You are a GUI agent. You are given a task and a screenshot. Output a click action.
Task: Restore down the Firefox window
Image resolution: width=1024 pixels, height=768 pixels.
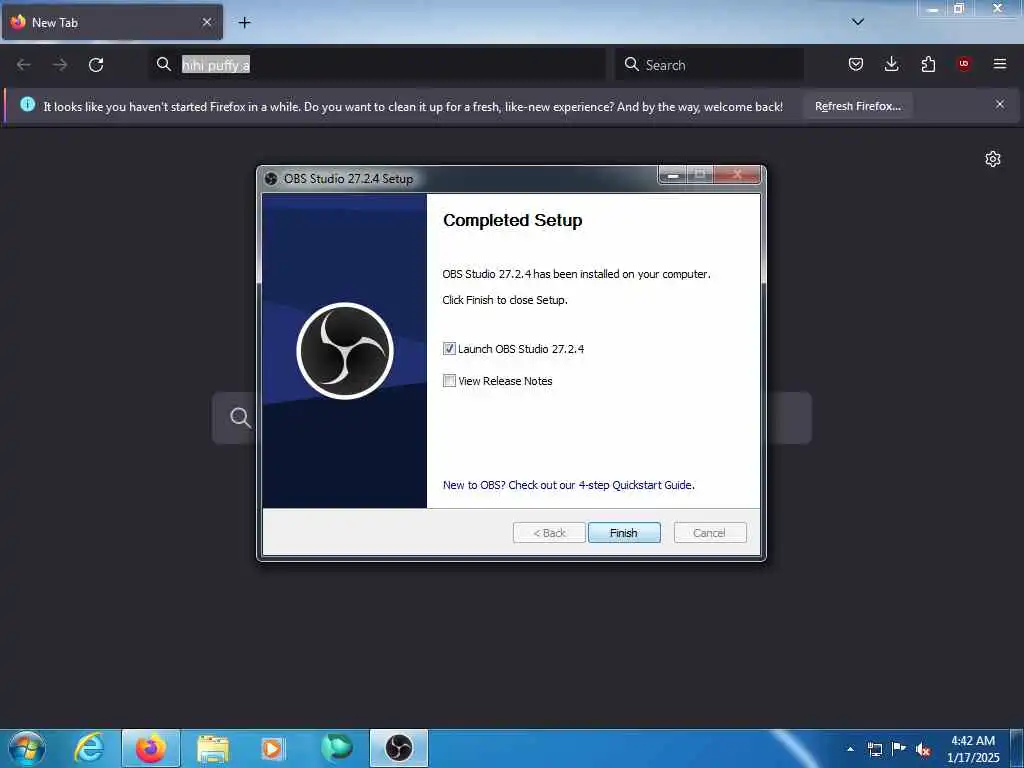[959, 8]
